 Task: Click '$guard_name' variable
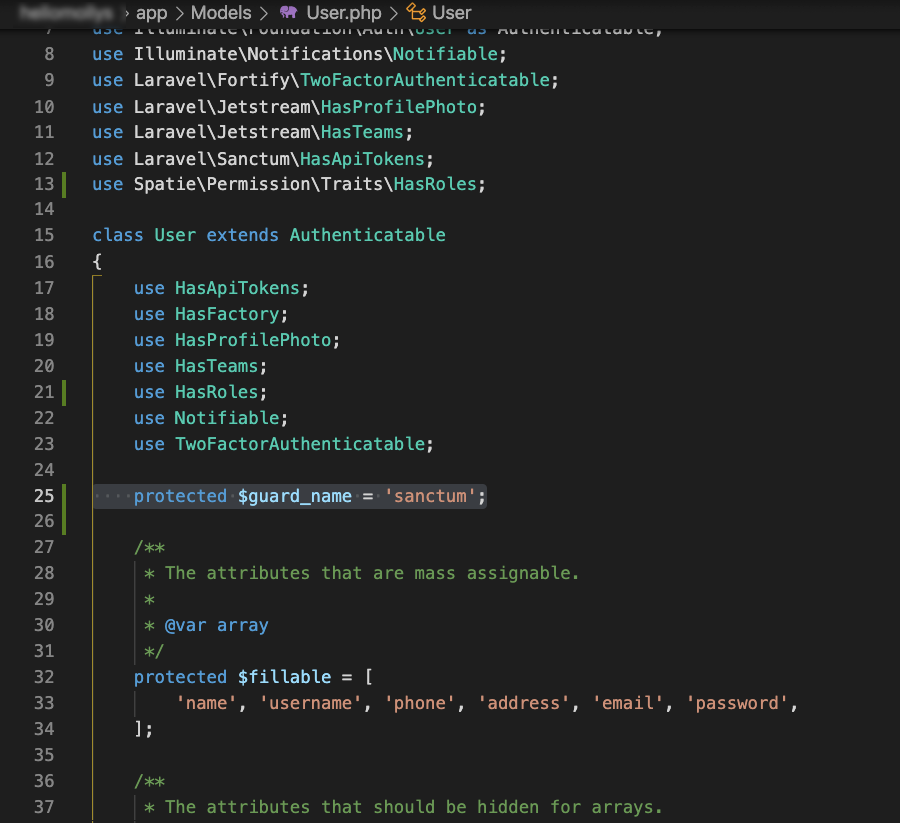294,496
